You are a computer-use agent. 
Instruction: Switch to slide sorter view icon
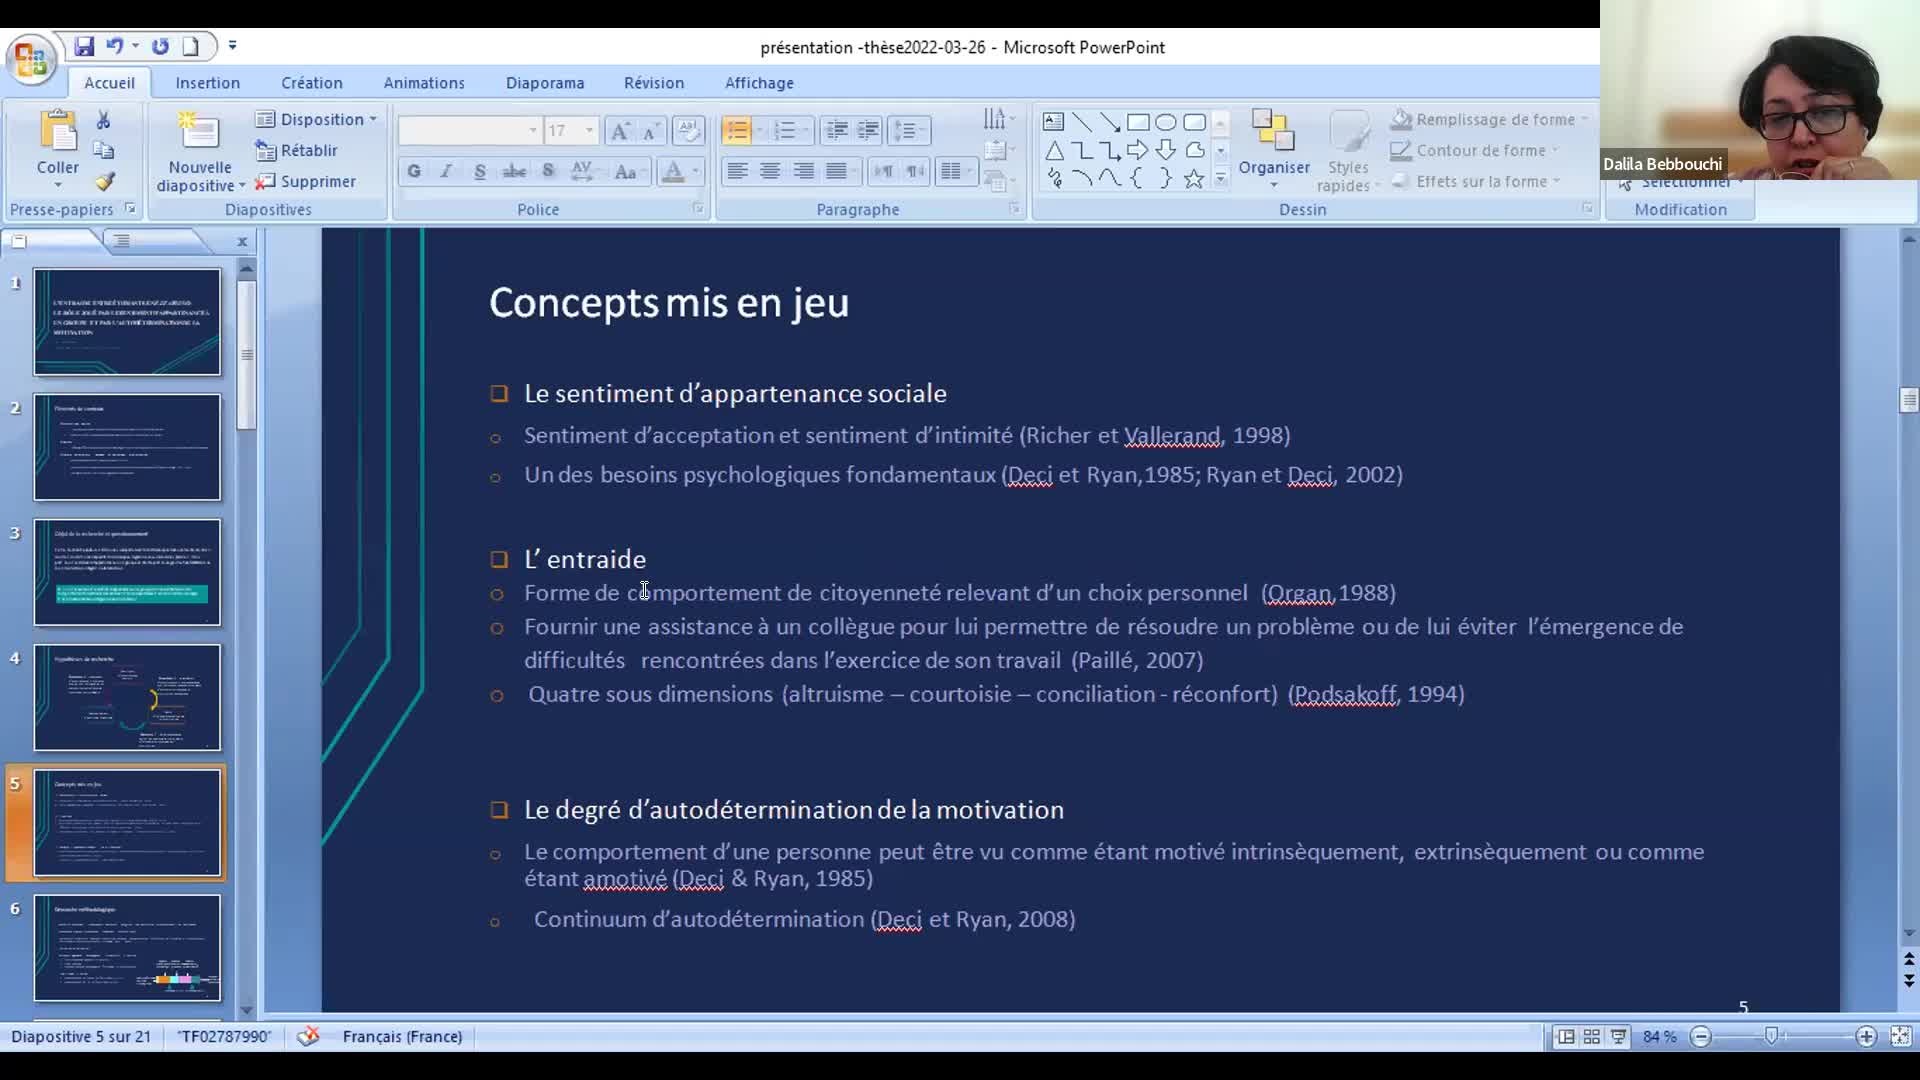(1591, 1037)
